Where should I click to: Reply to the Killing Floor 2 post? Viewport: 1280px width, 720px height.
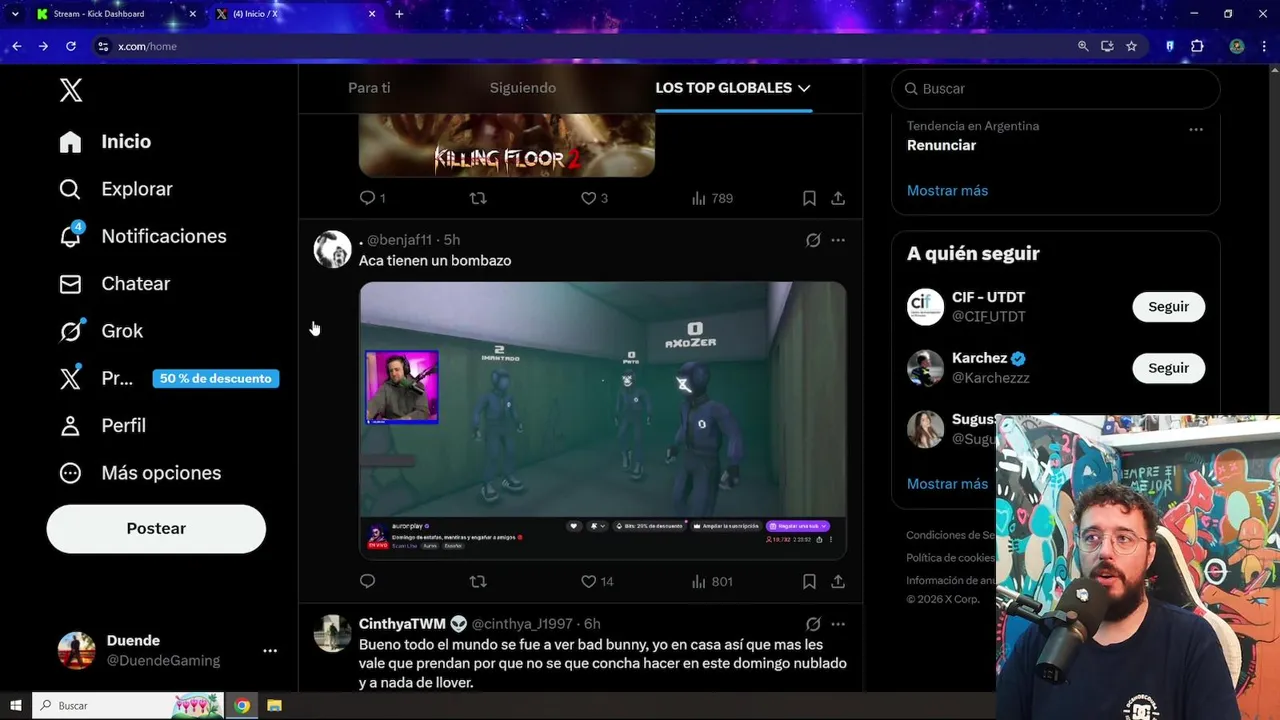[x=367, y=198]
